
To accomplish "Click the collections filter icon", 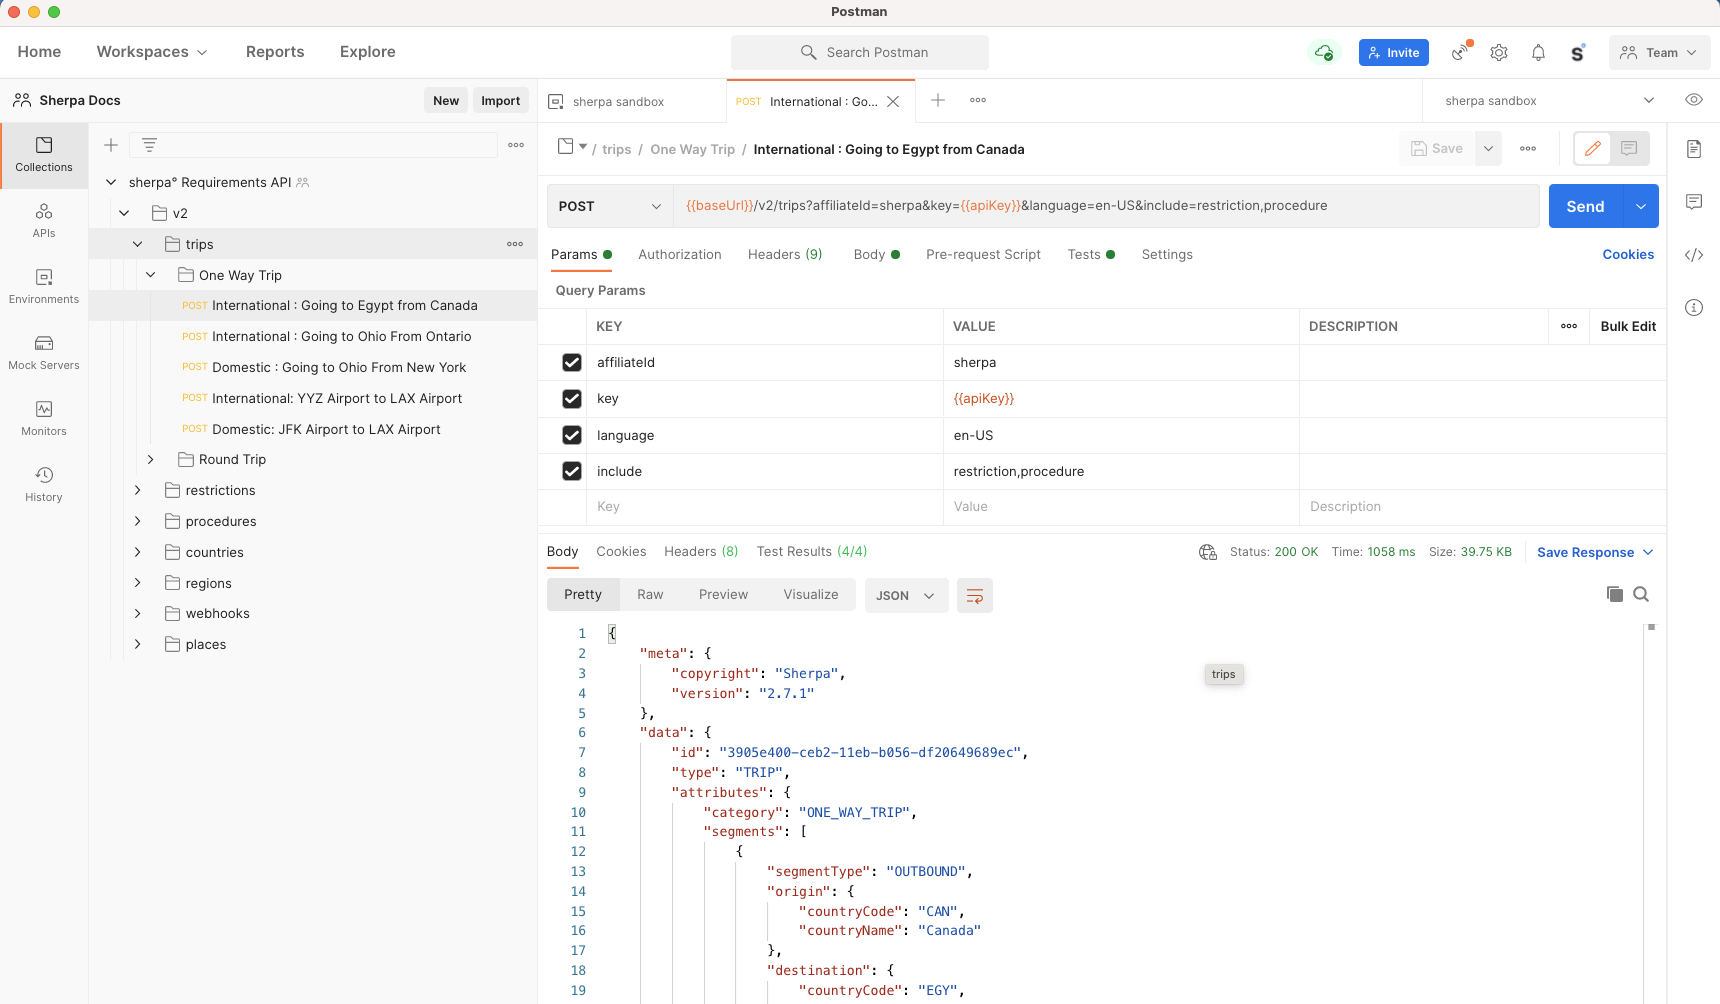I will (x=149, y=145).
